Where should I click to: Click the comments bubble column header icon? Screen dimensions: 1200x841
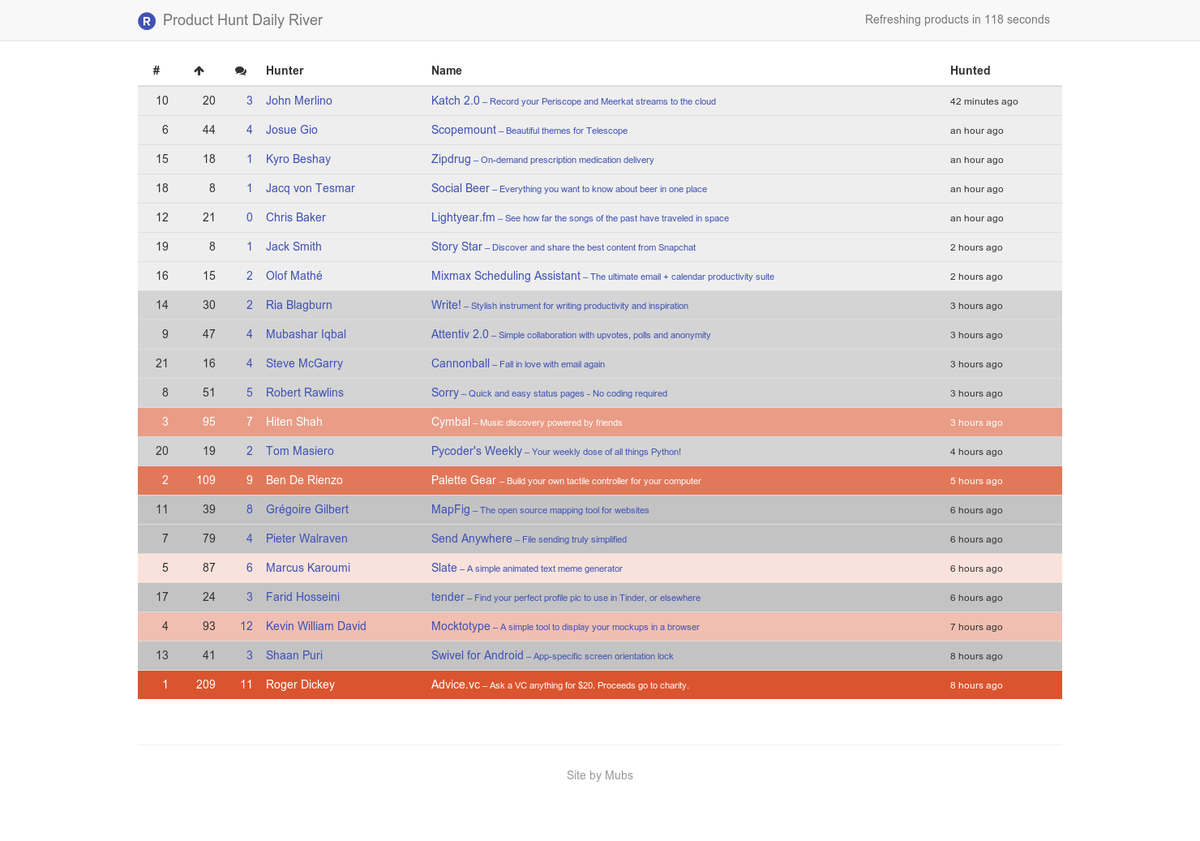tap(241, 71)
